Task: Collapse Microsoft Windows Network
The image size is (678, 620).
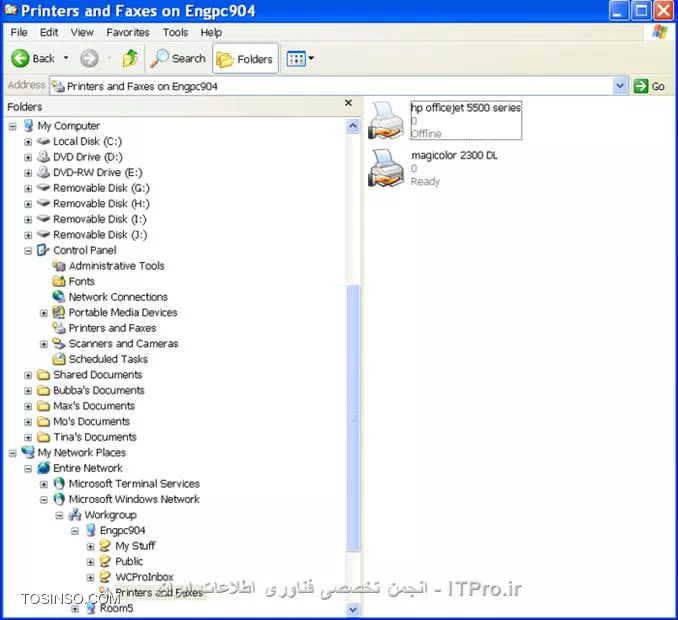Action: coord(44,500)
